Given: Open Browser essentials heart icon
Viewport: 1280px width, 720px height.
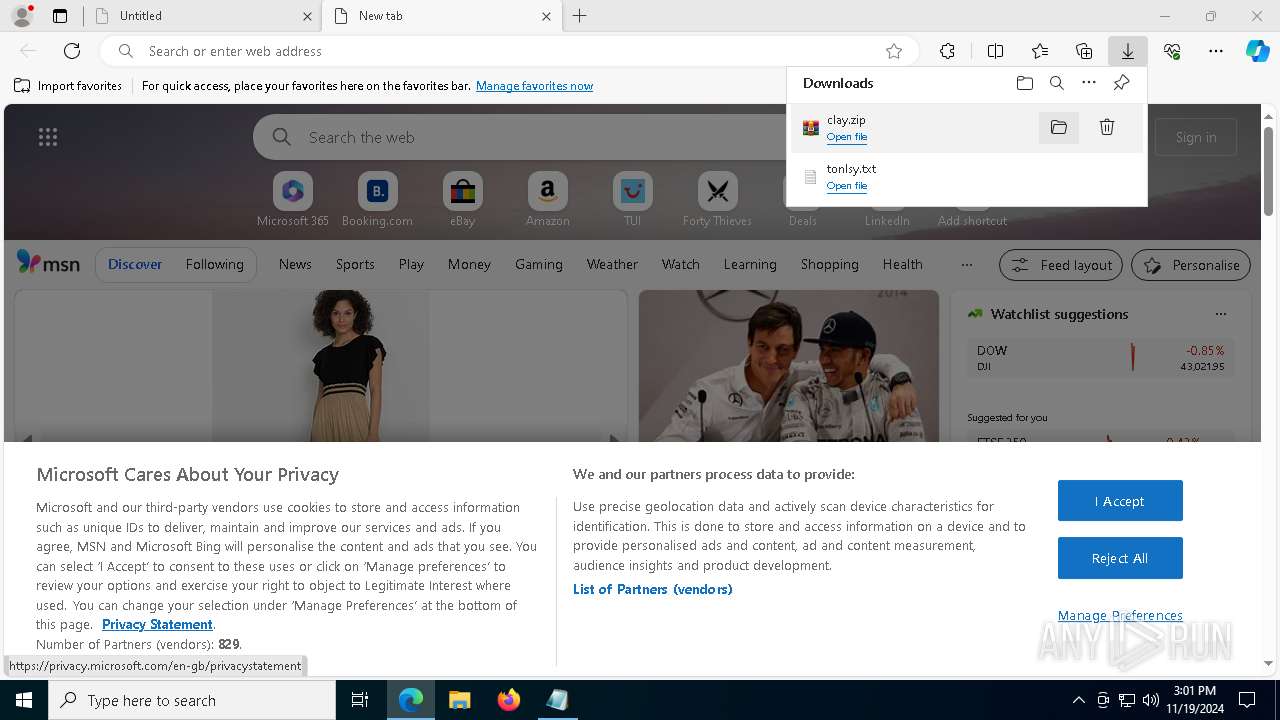Looking at the screenshot, I should pos(1172,51).
